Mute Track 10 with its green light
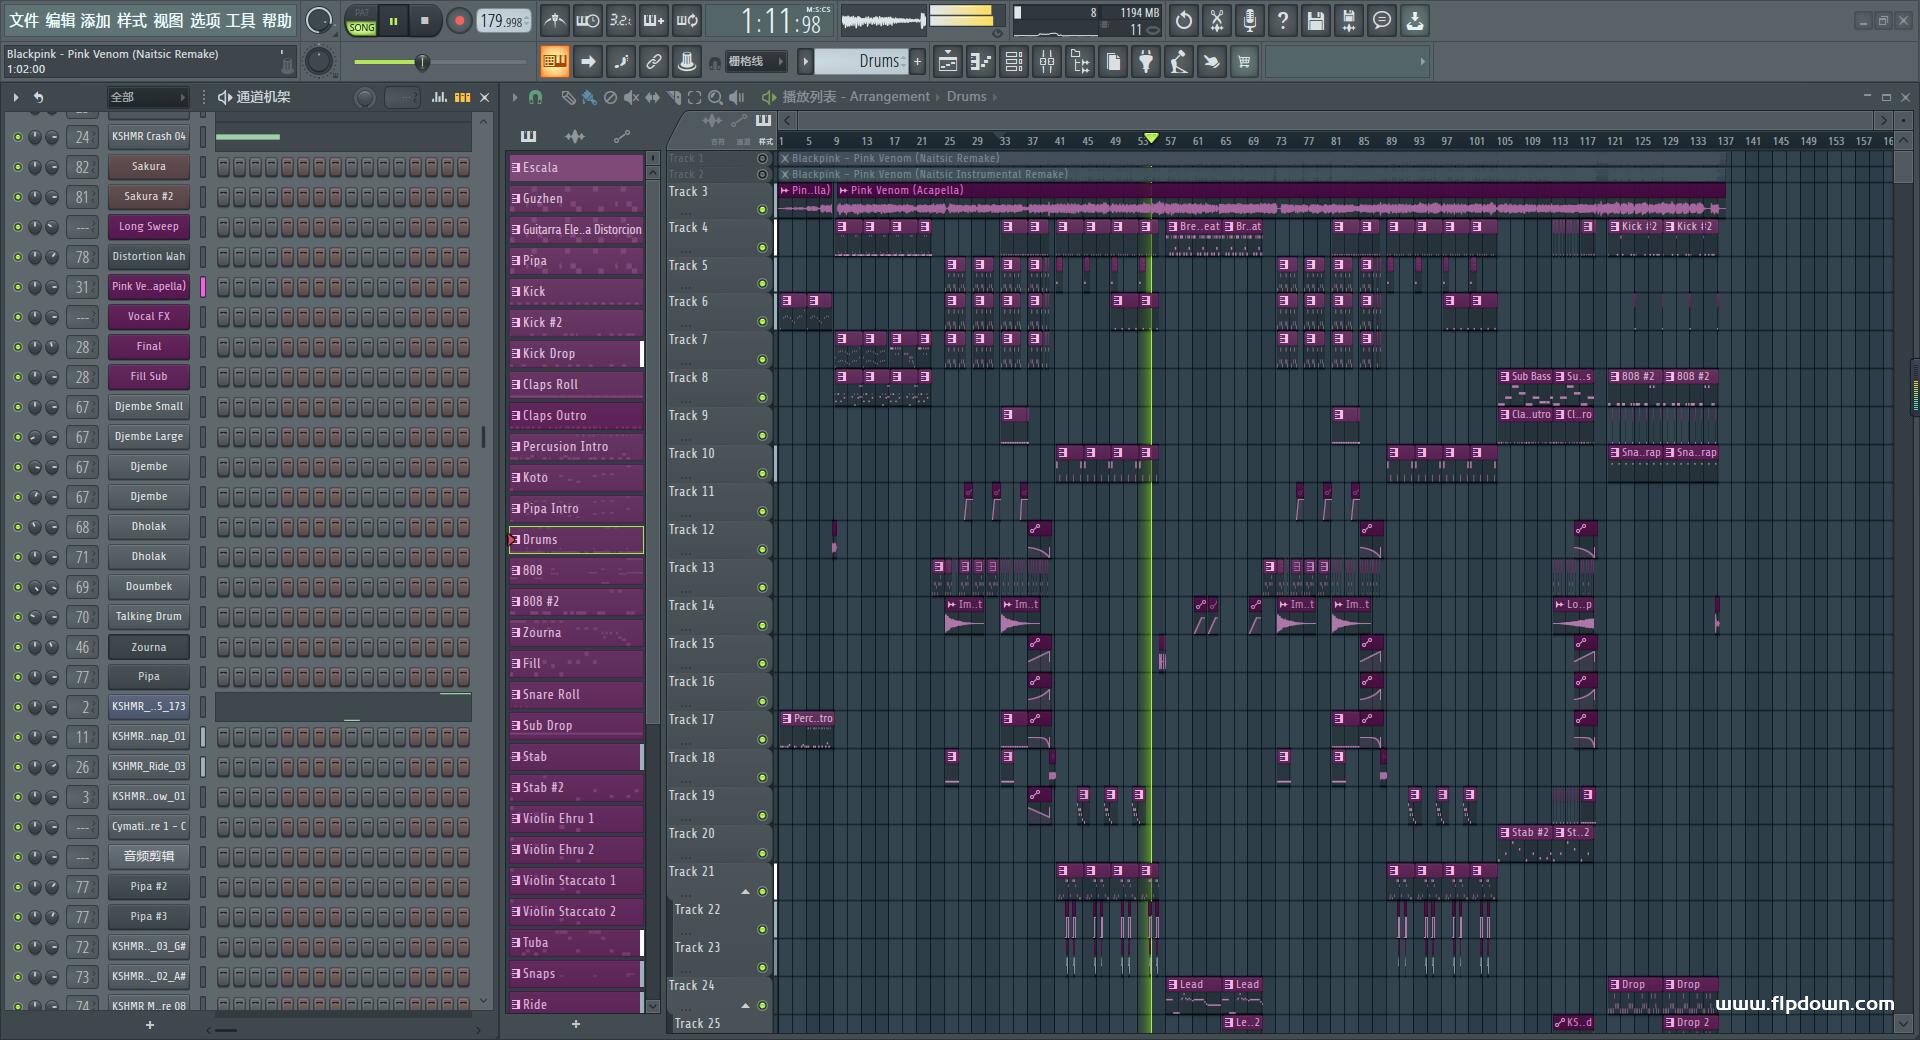Screen dimensions: 1920x1040 click(x=762, y=473)
